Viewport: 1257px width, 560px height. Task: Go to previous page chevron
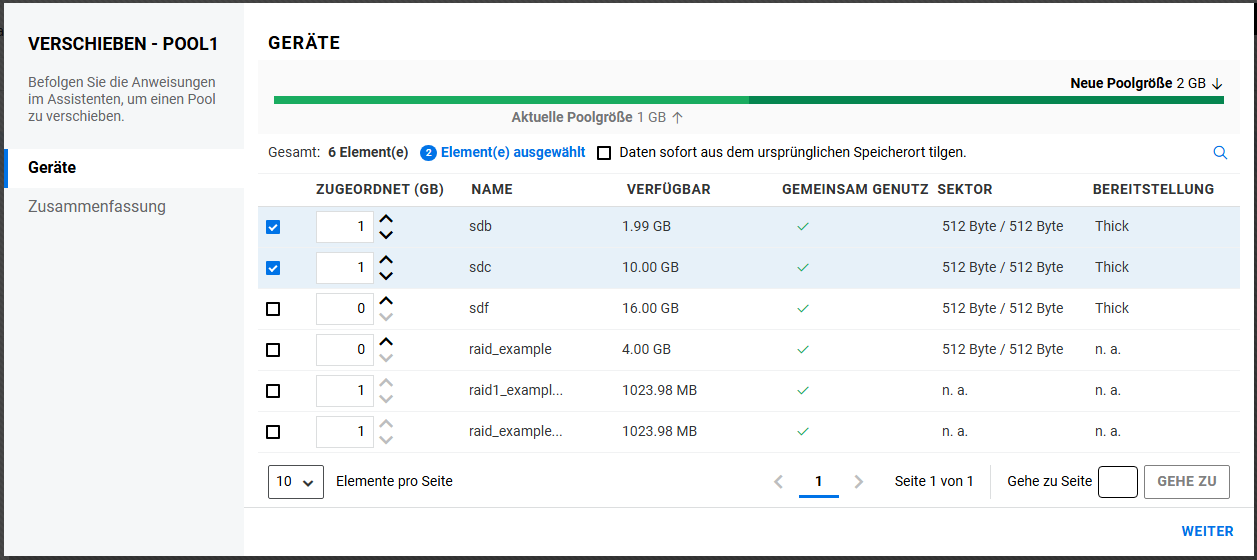pos(779,482)
